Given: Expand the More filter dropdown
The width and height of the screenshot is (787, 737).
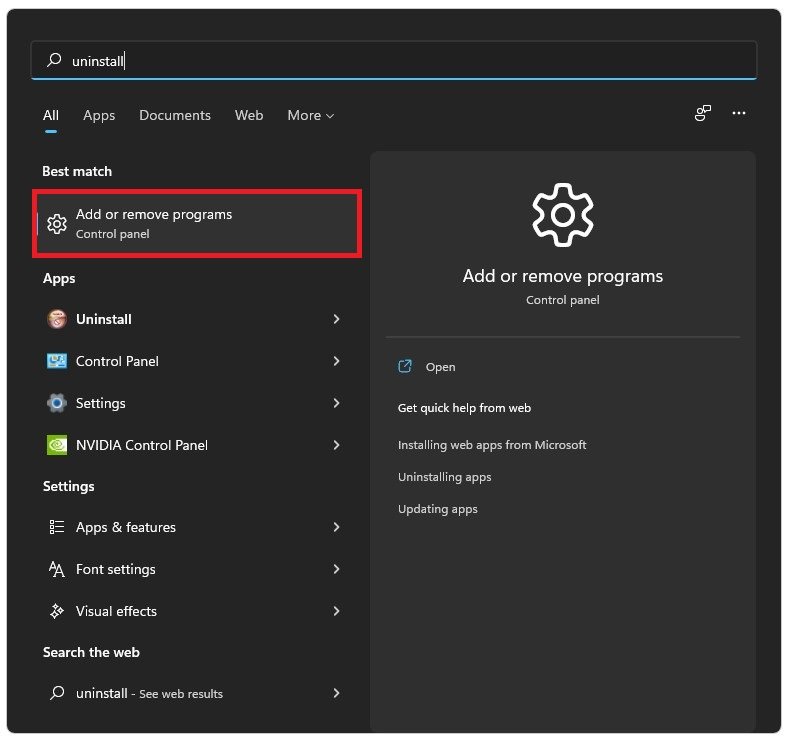Looking at the screenshot, I should tap(310, 115).
